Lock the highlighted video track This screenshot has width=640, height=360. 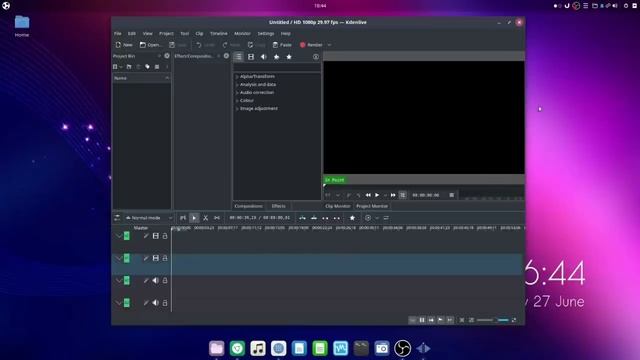[x=165, y=258]
